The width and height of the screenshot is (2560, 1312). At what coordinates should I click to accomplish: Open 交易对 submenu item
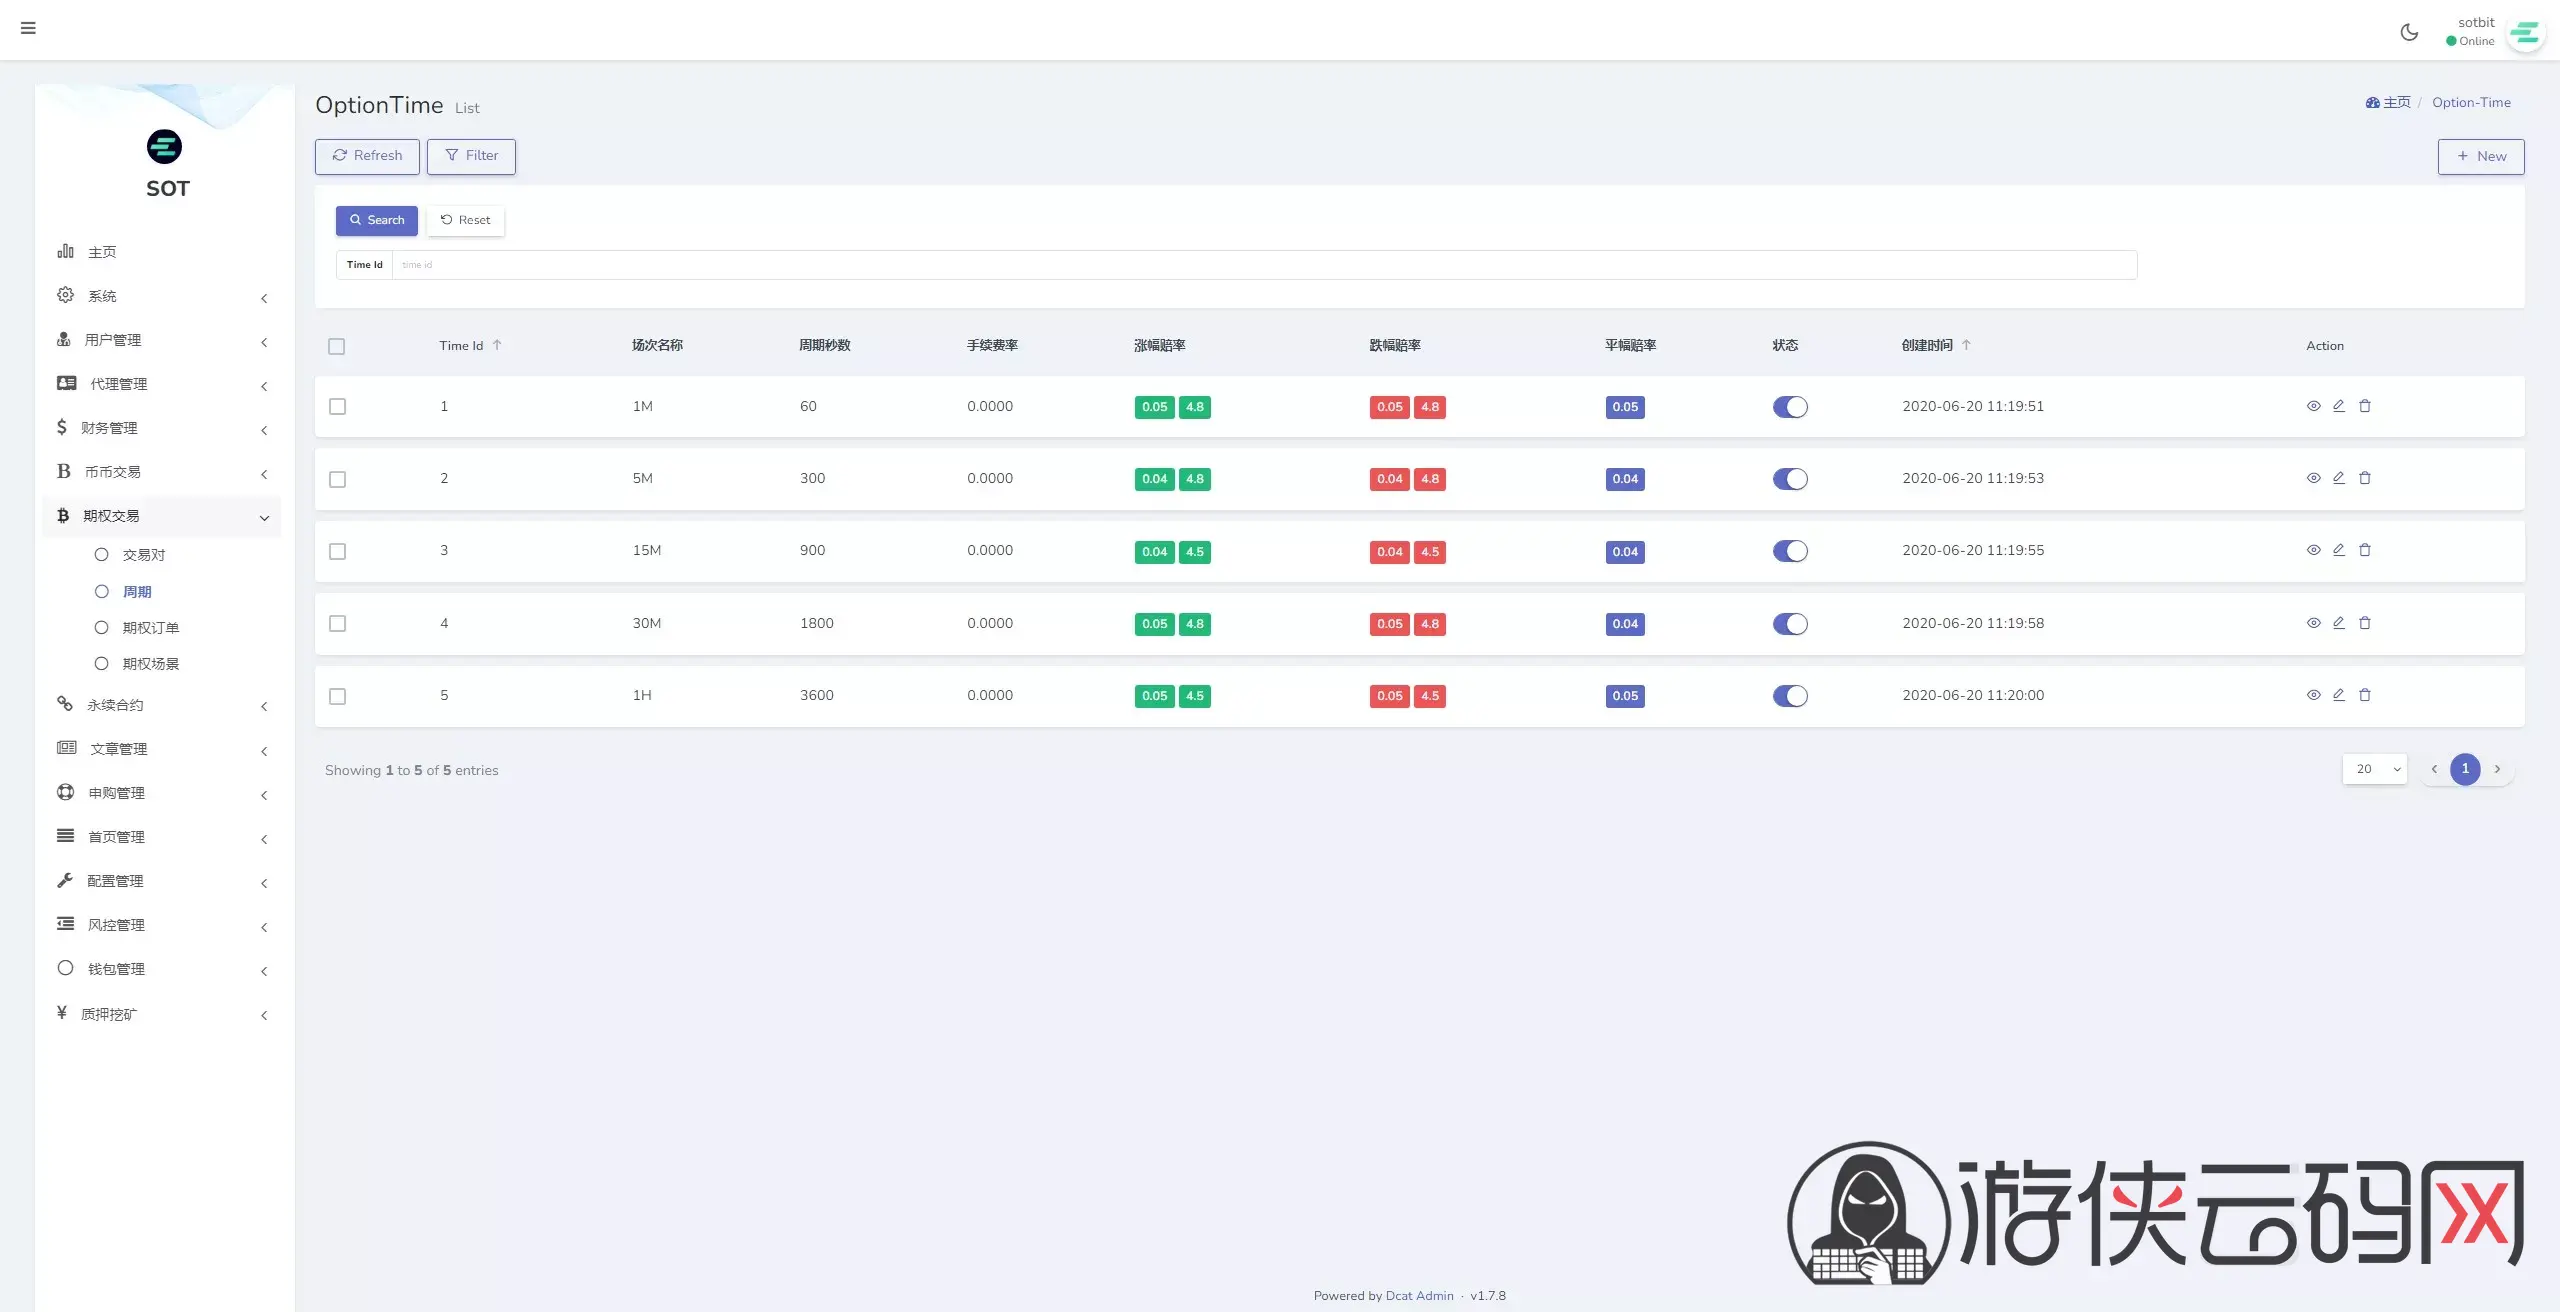click(x=143, y=555)
